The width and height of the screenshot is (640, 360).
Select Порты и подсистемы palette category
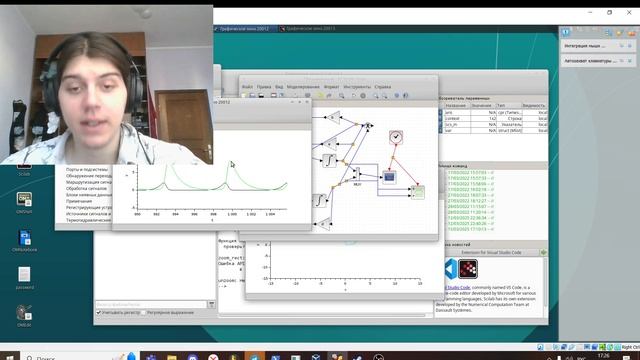87,169
